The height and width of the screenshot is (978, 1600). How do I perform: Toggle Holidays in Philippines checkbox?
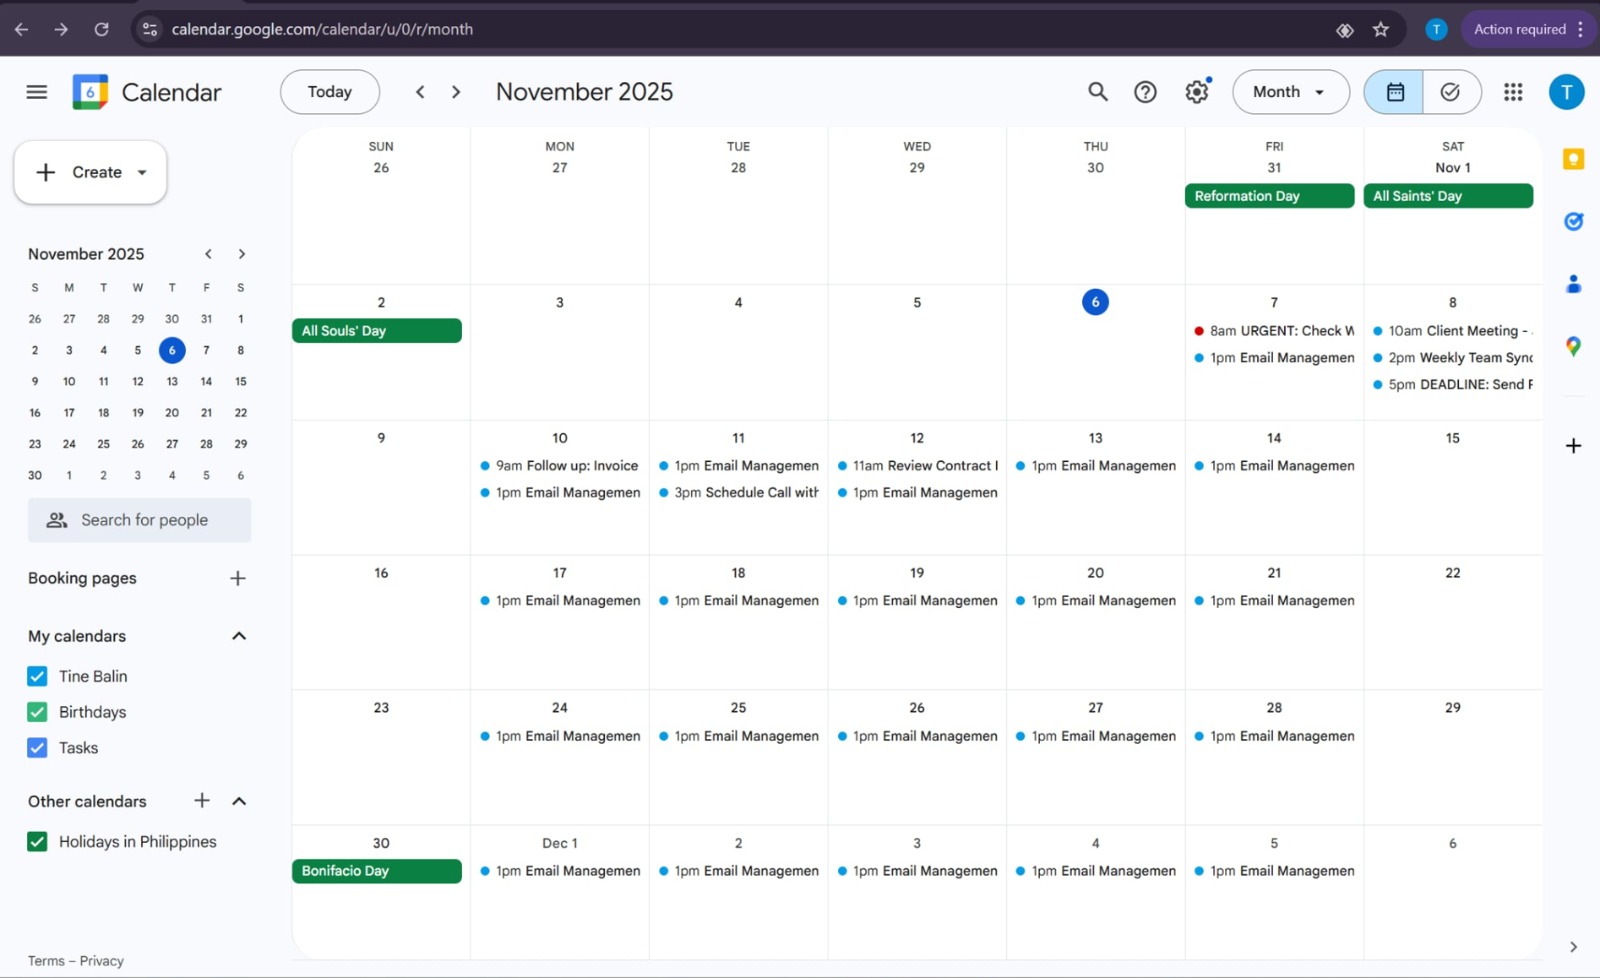coord(37,842)
